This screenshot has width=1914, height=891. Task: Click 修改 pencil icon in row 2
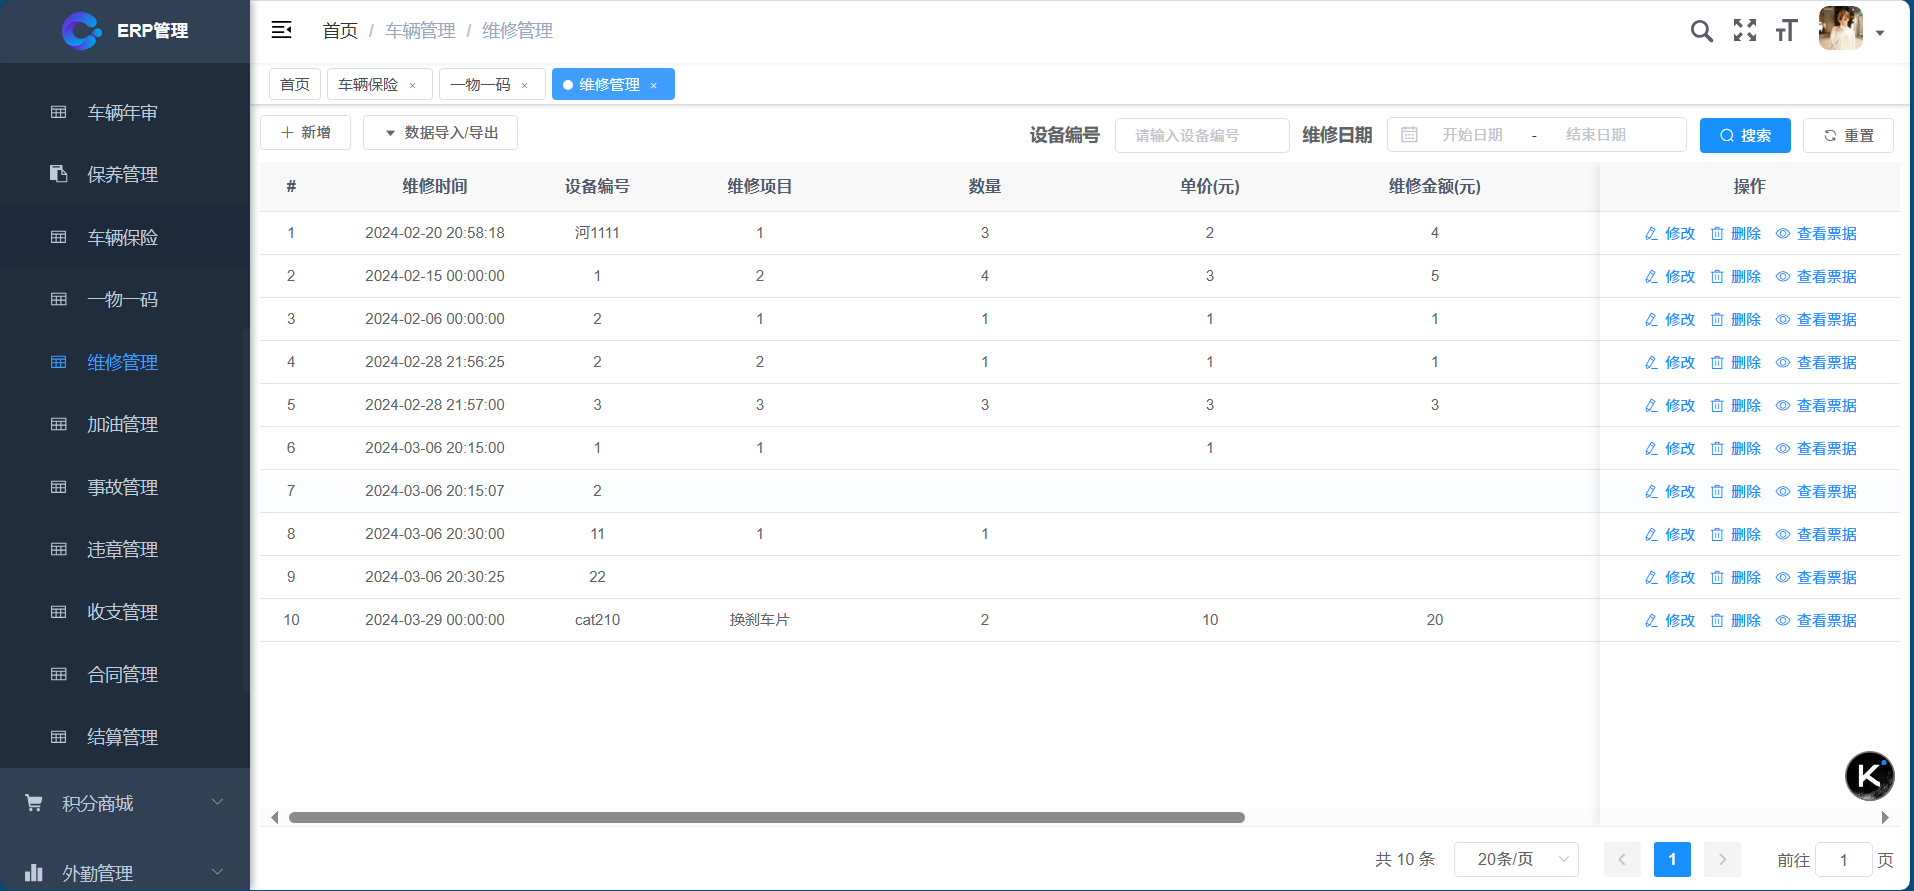pos(1651,276)
